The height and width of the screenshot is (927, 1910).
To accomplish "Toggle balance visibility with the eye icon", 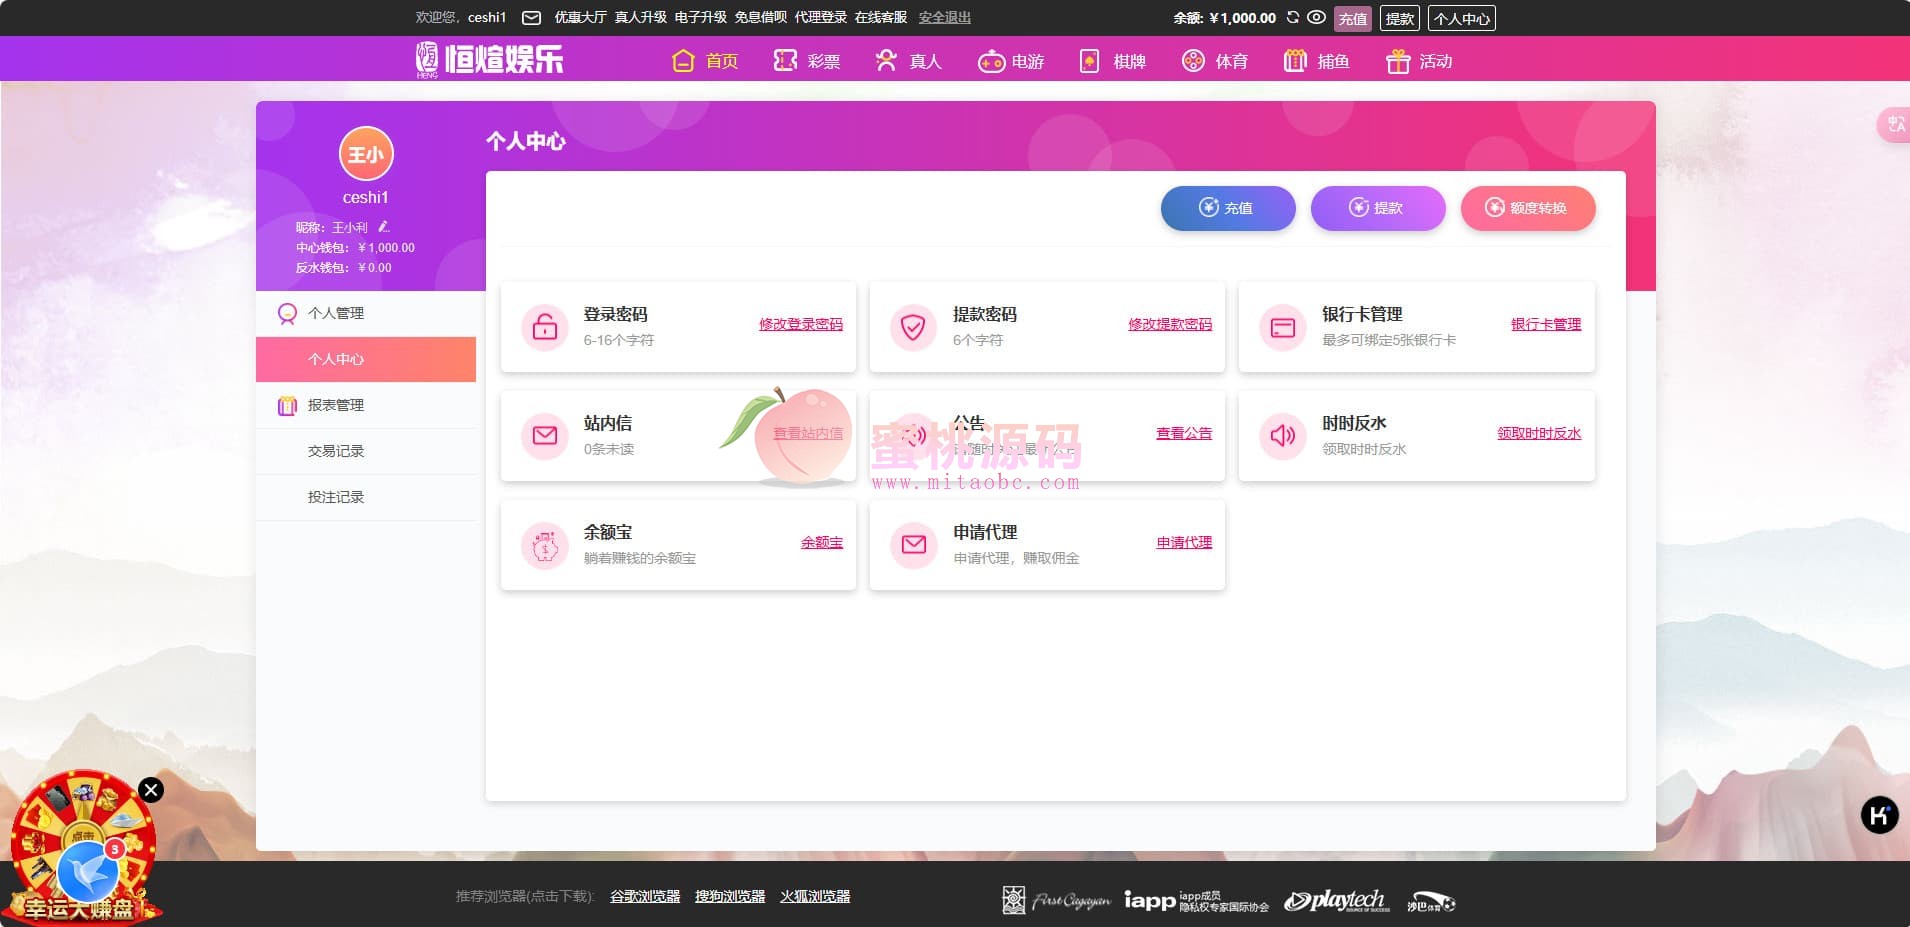I will (1317, 17).
